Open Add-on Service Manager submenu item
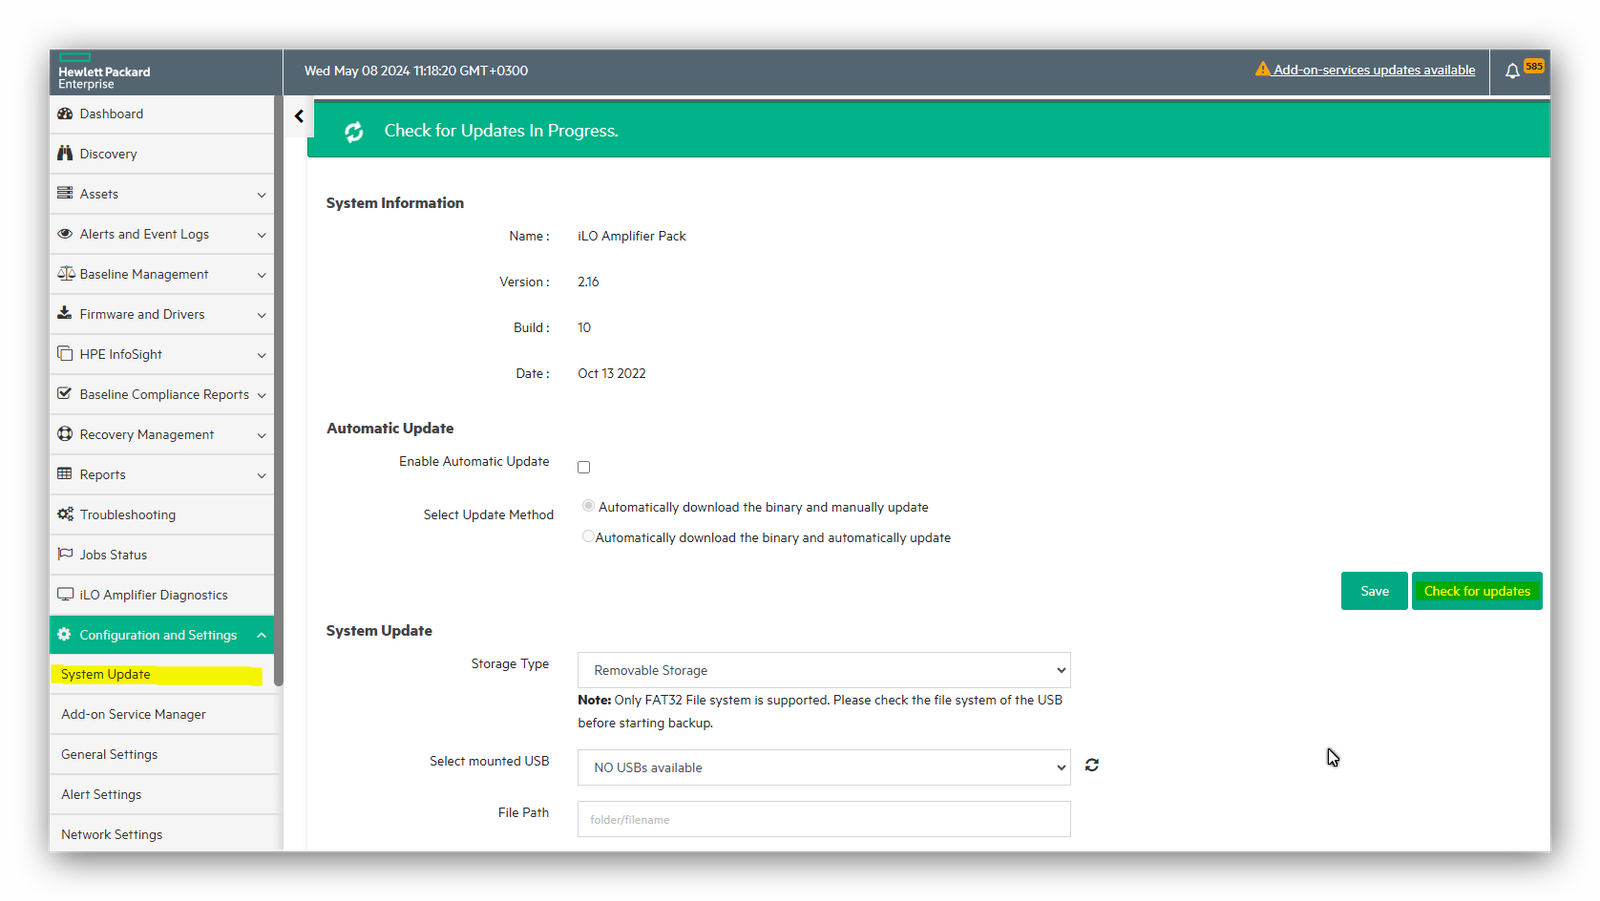 coord(162,714)
